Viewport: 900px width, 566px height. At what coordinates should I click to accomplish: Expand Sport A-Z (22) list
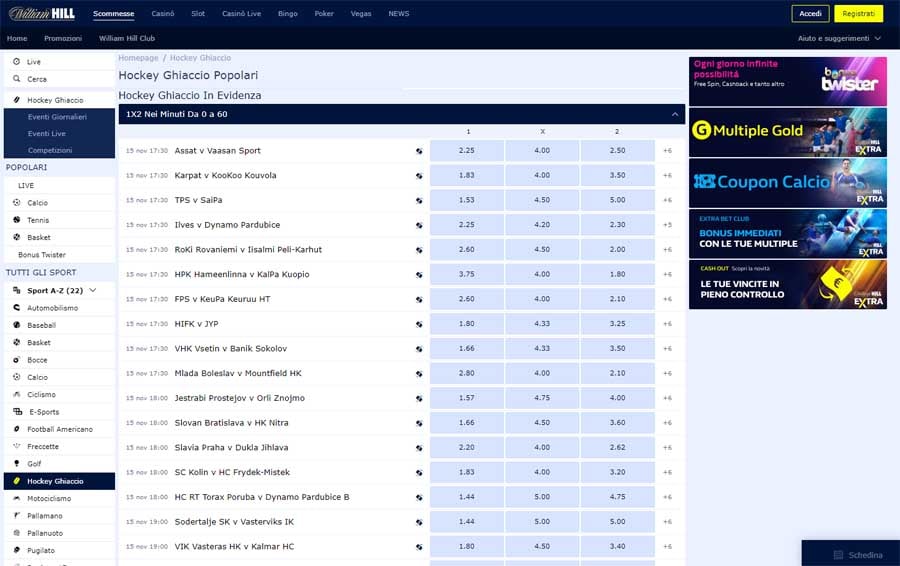pyautogui.click(x=93, y=290)
